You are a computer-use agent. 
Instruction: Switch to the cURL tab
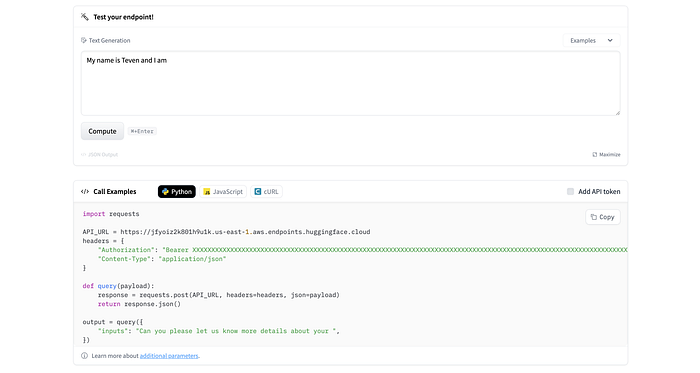tap(267, 191)
